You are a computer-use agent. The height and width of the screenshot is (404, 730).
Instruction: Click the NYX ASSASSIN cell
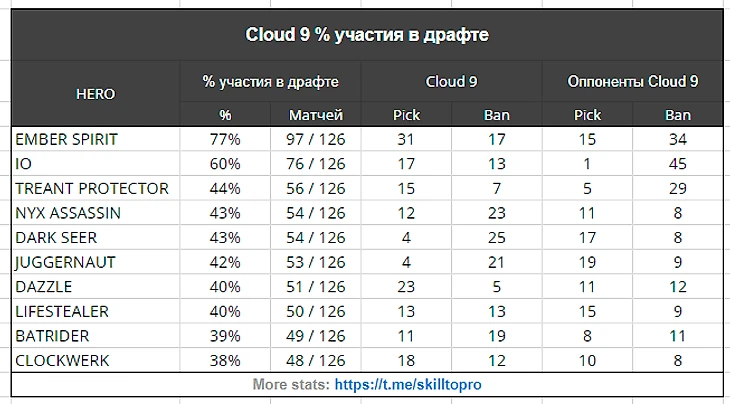pyautogui.click(x=68, y=213)
